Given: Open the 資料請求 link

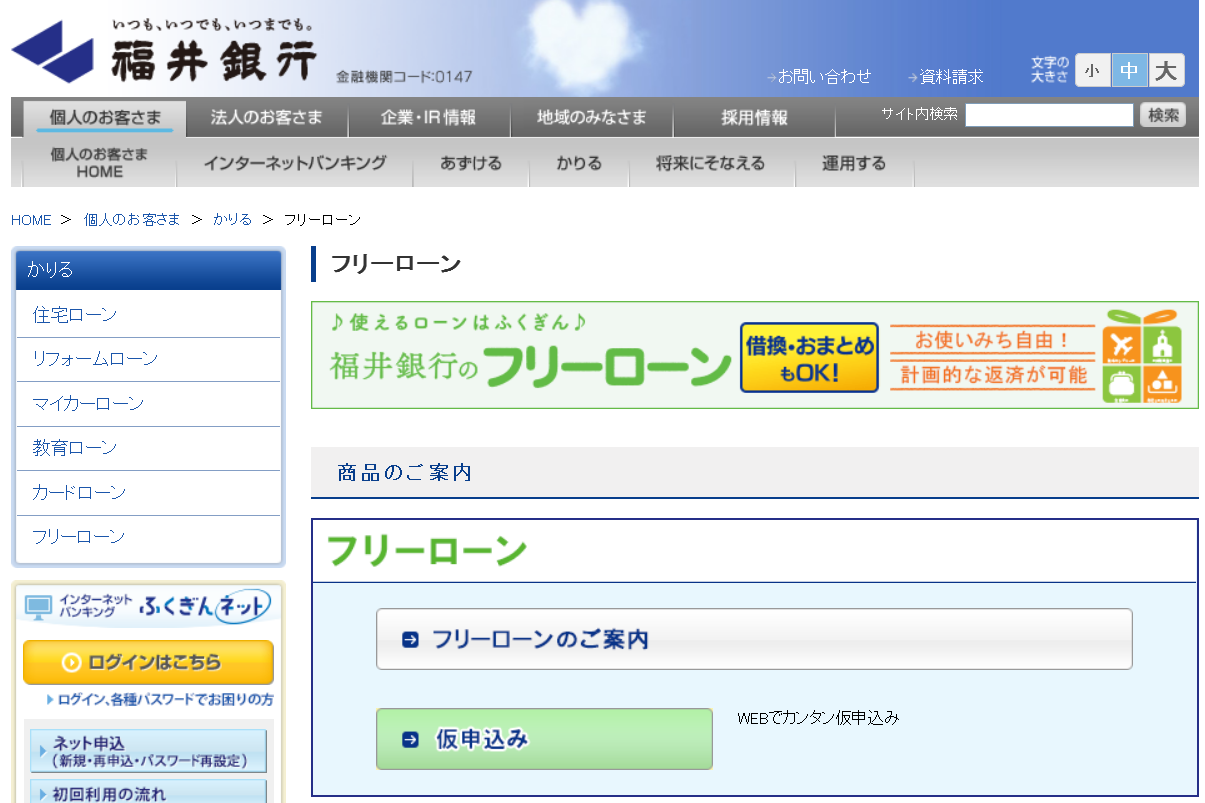Looking at the screenshot, I should click(945, 76).
